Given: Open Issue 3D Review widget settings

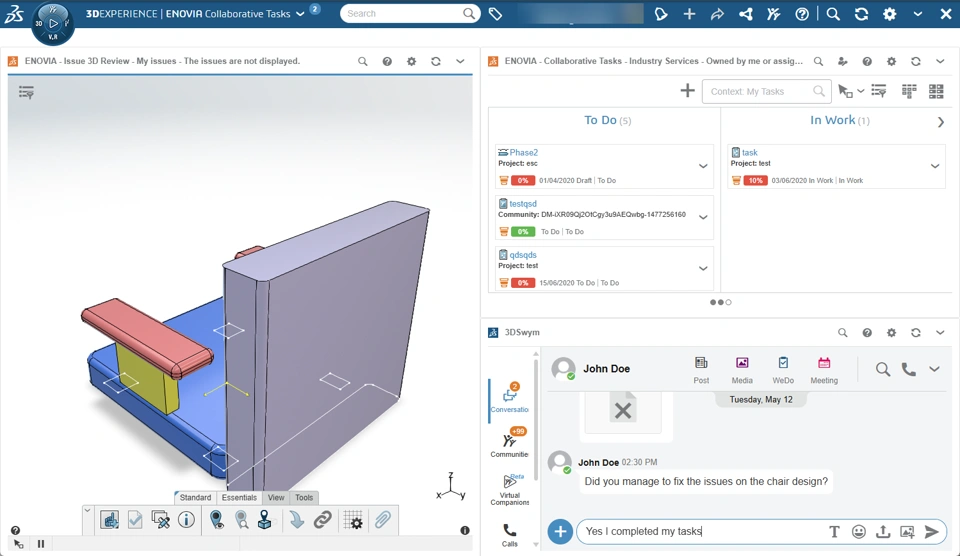Looking at the screenshot, I should (411, 61).
